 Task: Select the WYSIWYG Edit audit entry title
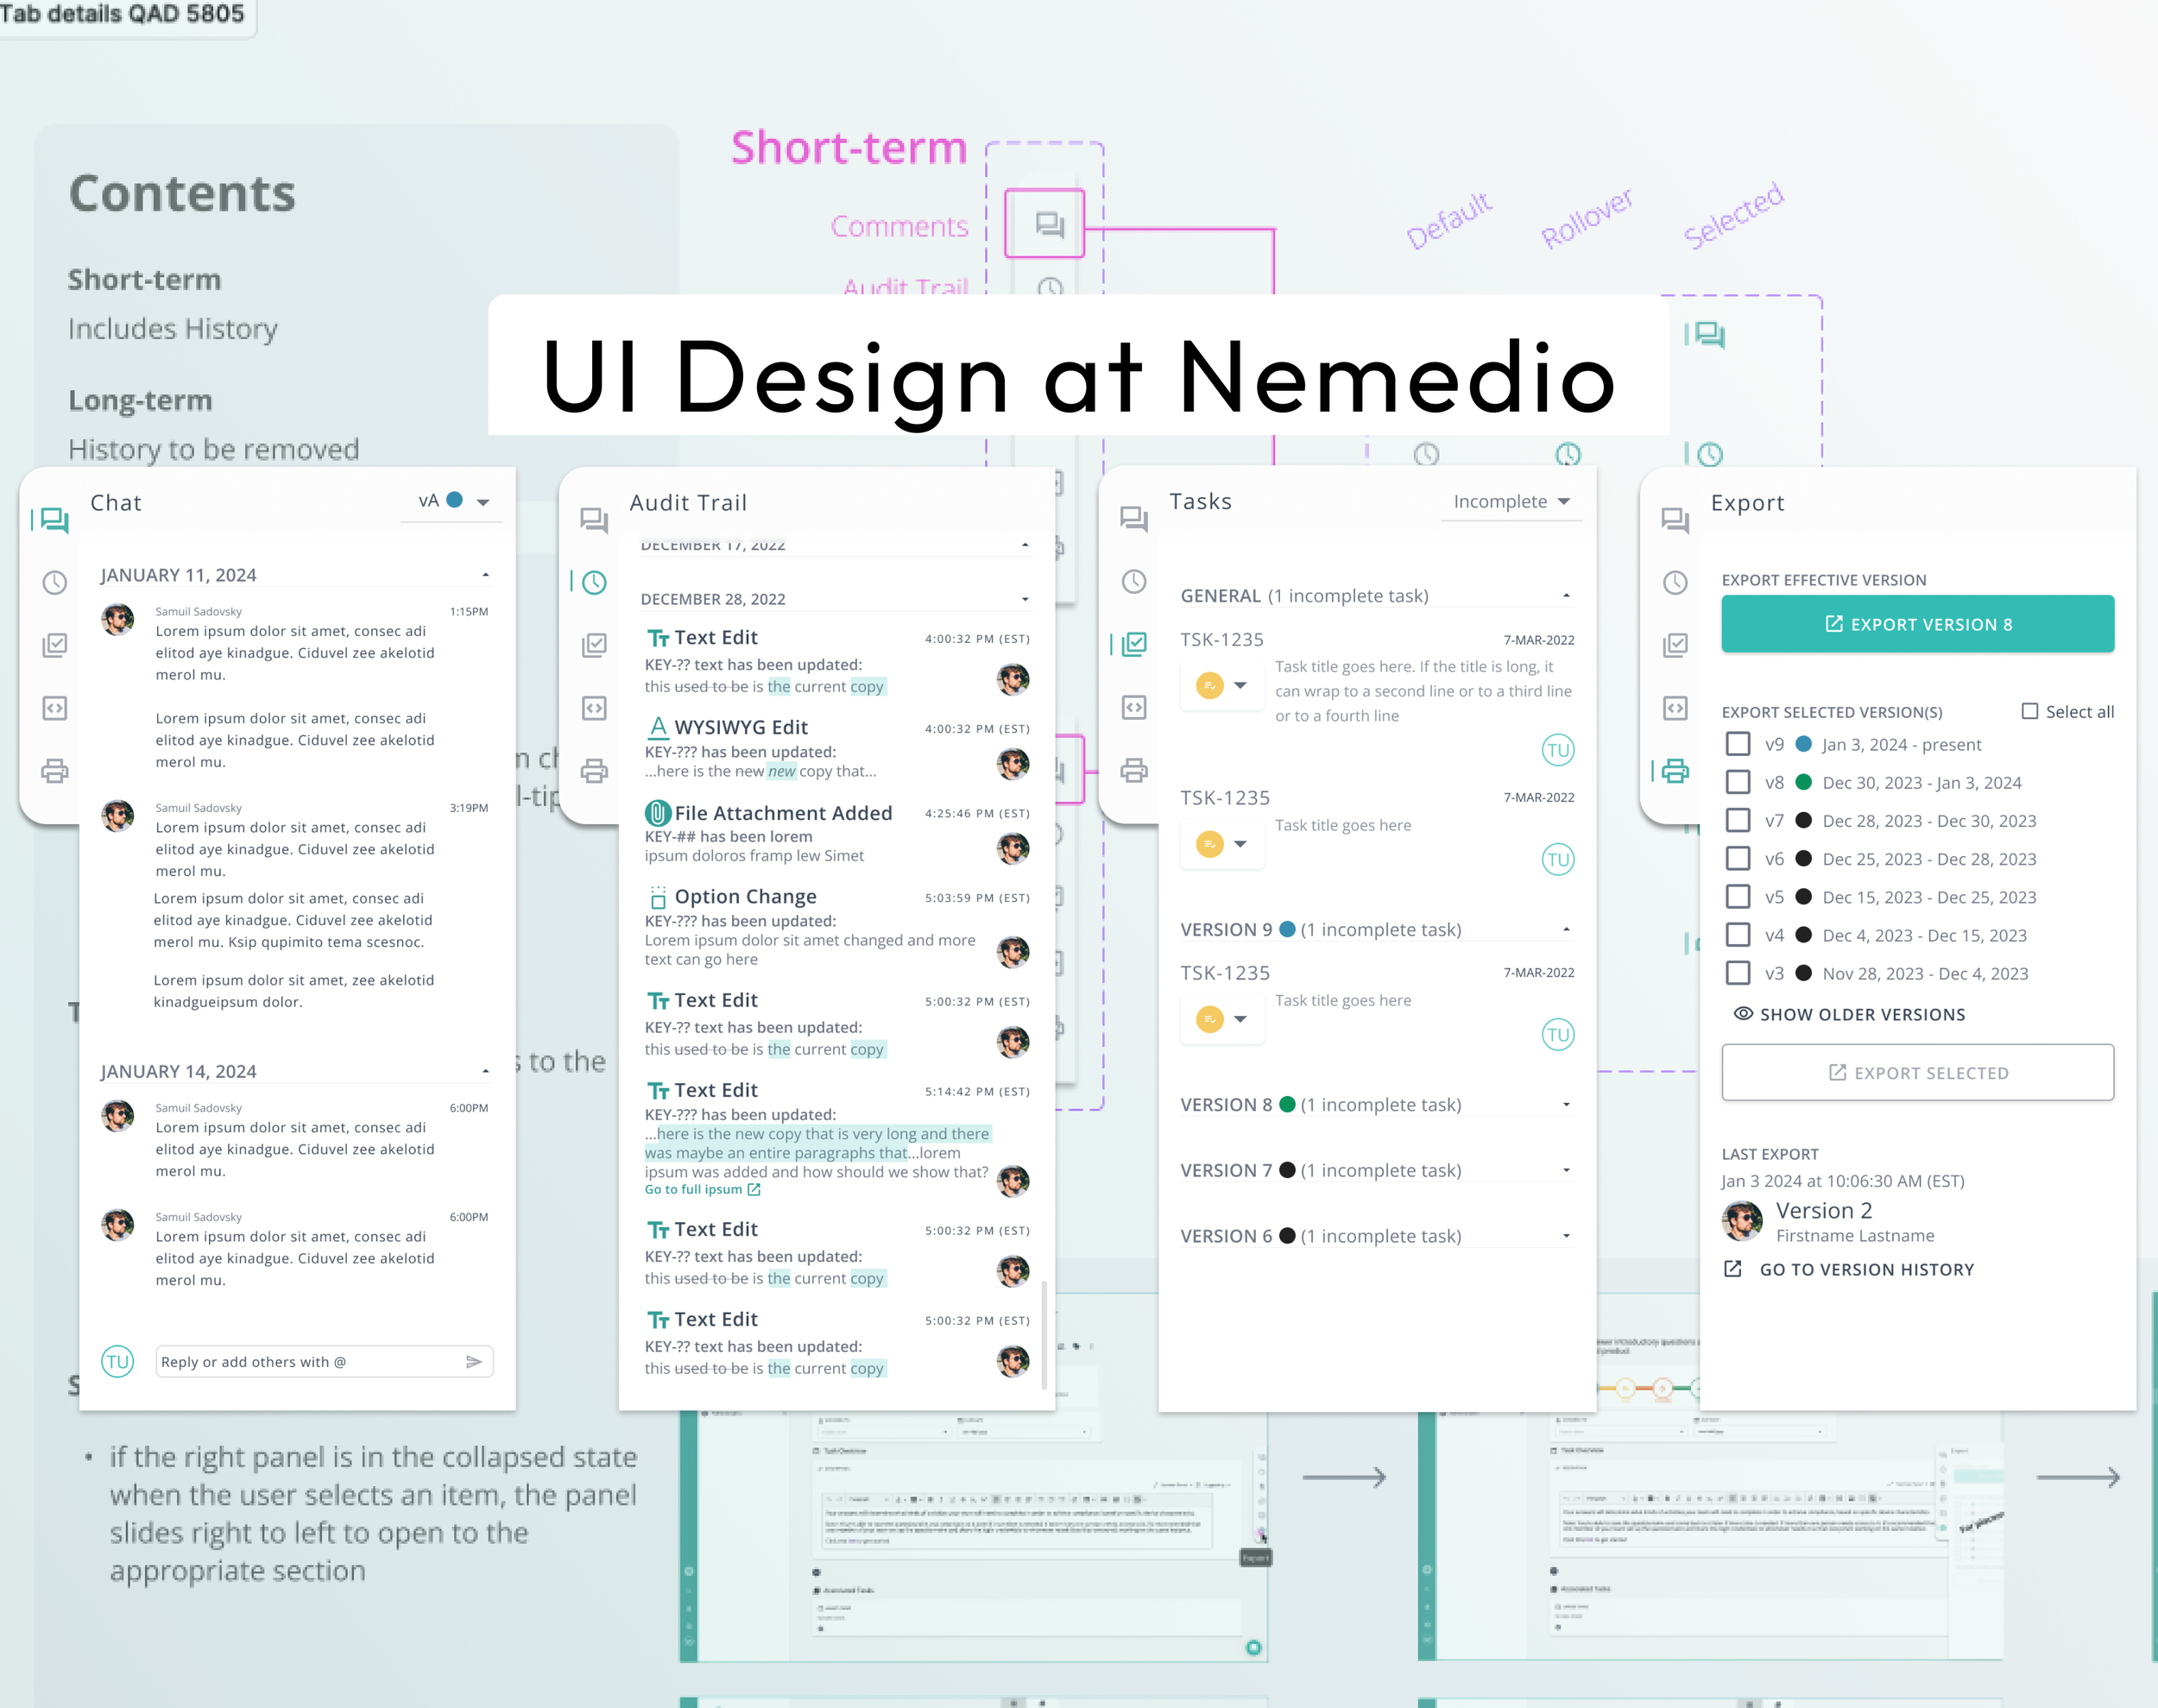pos(741,727)
